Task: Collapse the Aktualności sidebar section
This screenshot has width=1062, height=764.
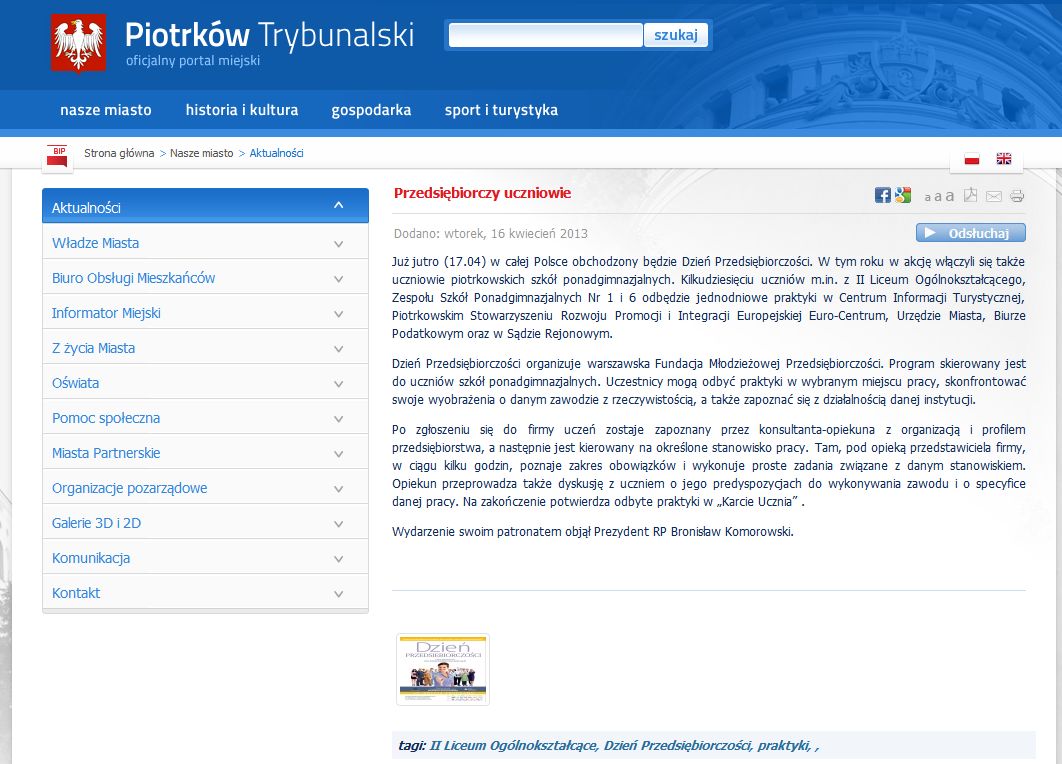Action: pos(339,205)
